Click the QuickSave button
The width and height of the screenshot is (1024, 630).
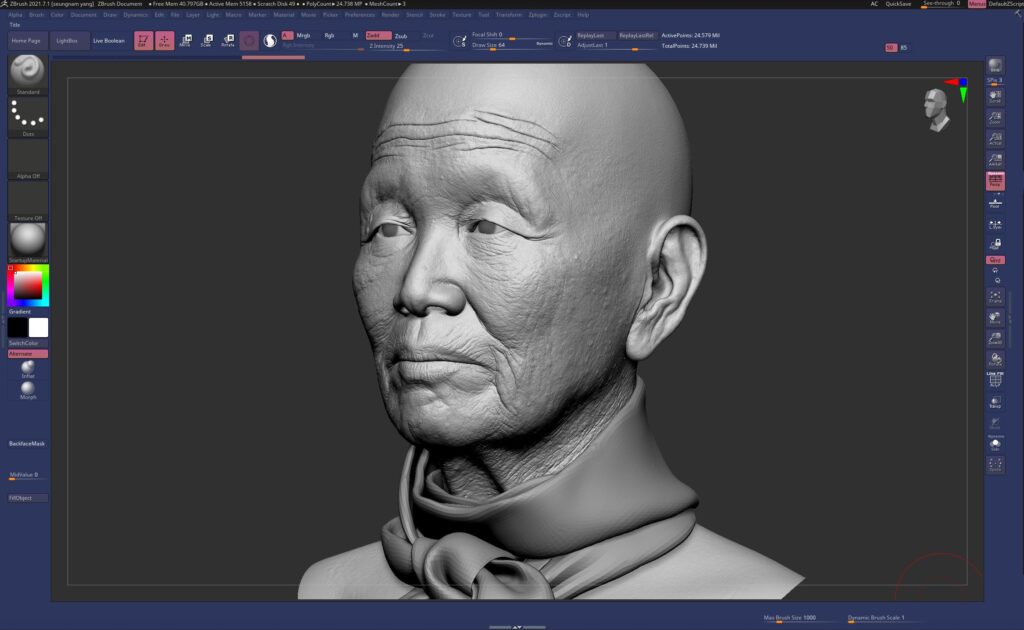coord(898,4)
